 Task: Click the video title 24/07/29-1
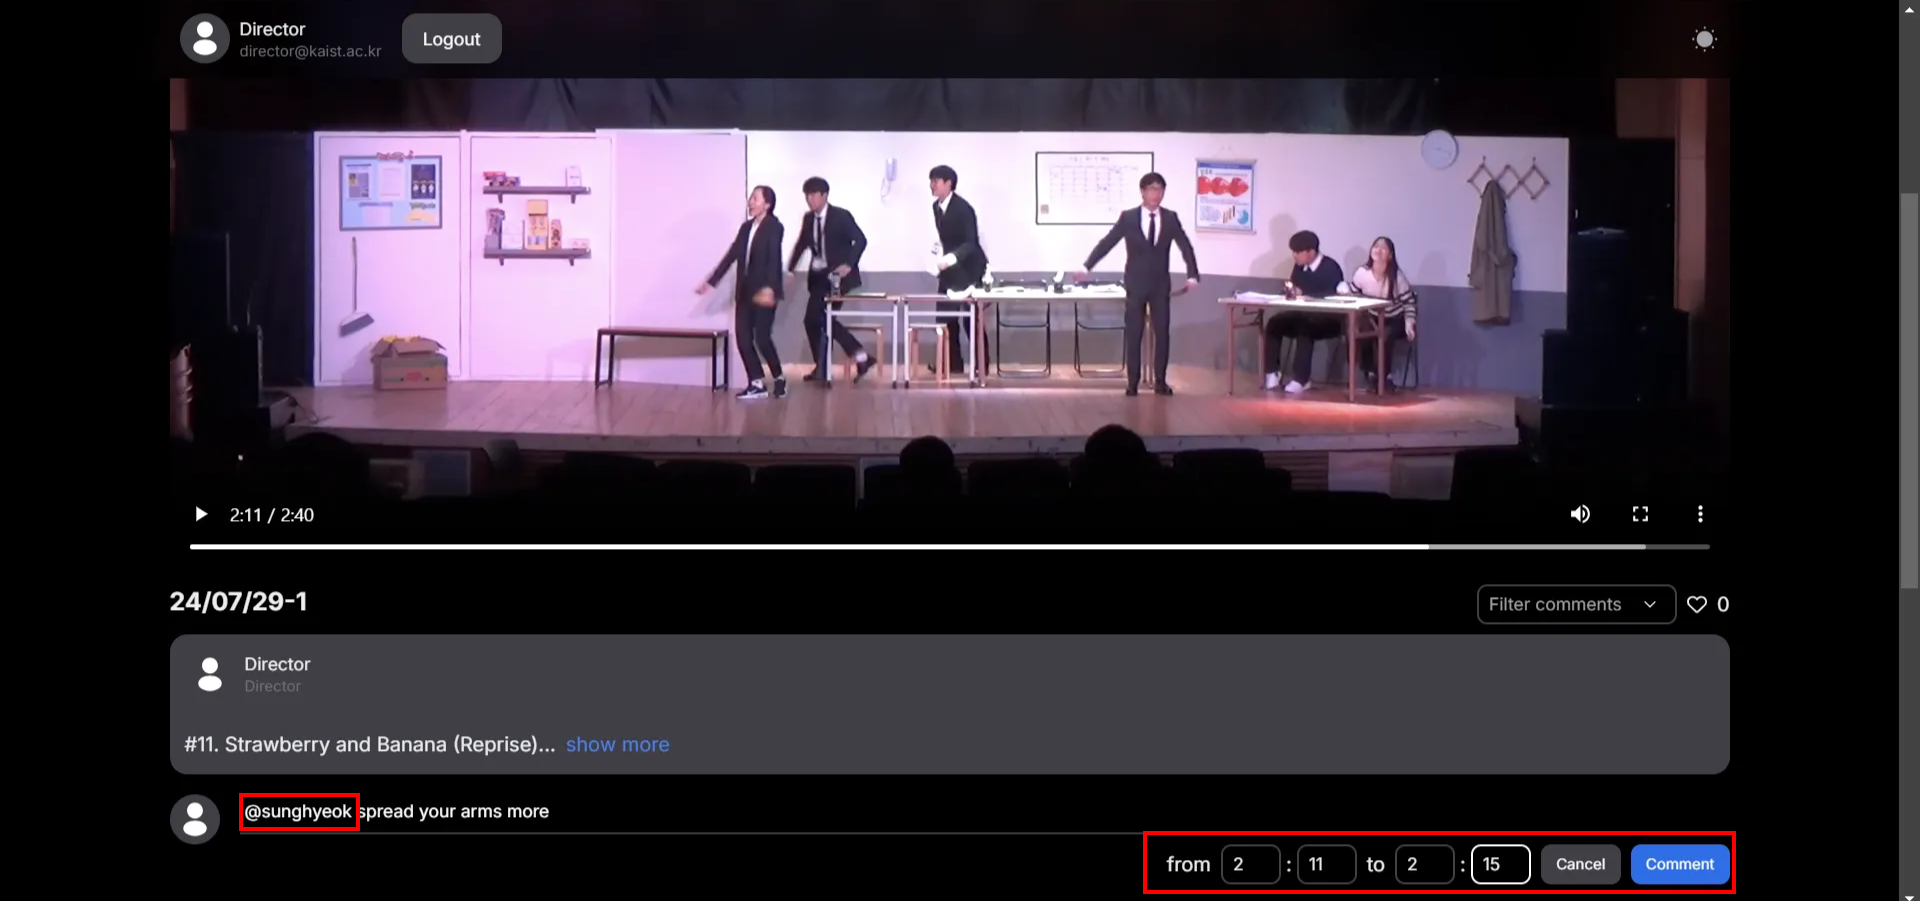[x=239, y=601]
